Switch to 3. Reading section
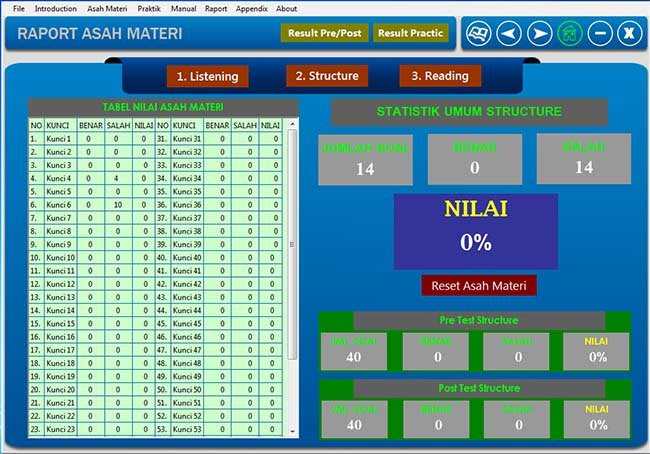This screenshot has height=454, width=650. 440,76
